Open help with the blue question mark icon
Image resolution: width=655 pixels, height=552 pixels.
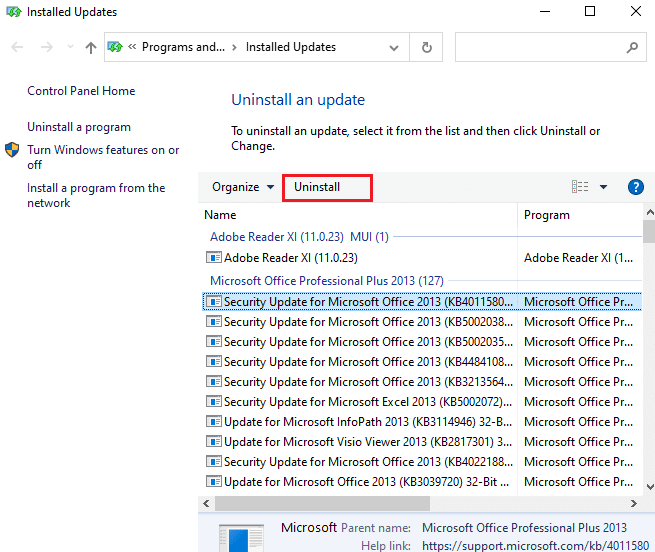[x=635, y=187]
